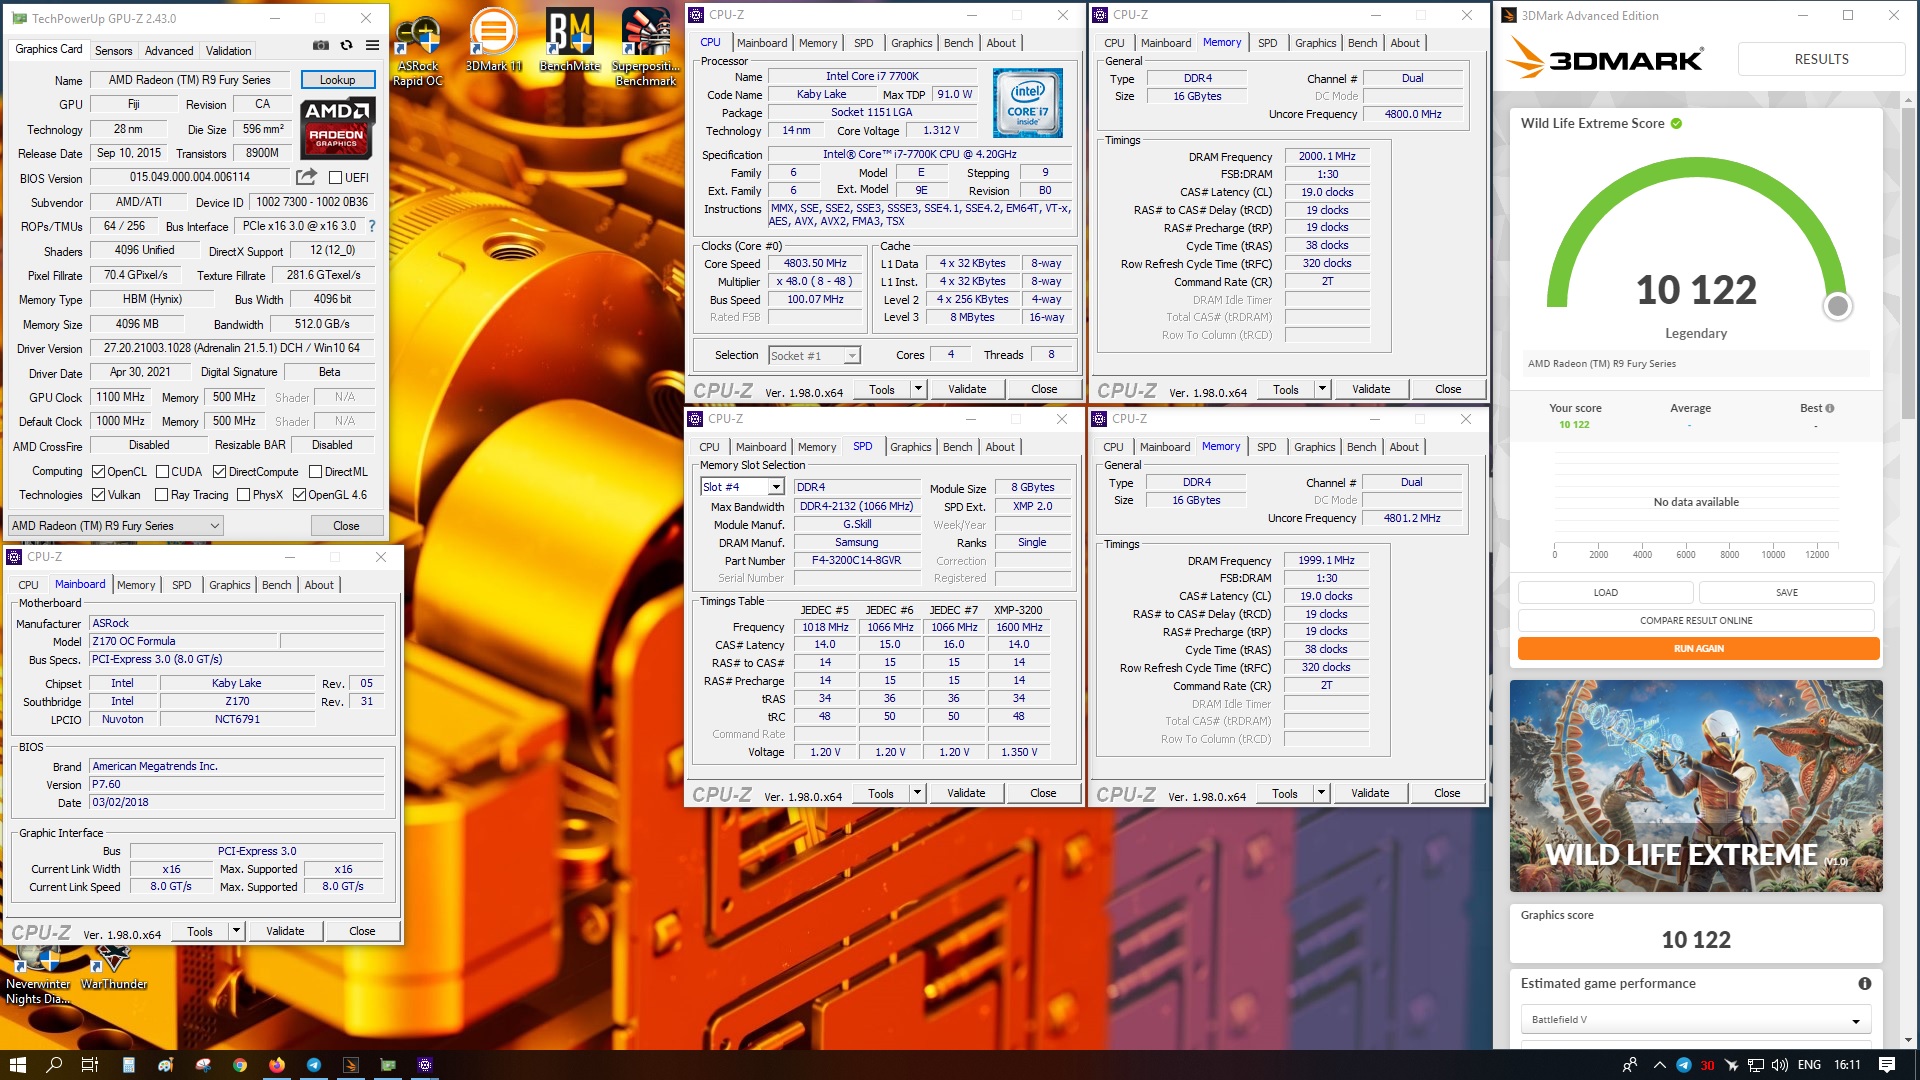Image resolution: width=1920 pixels, height=1080 pixels.
Task: Open Task View on the taskbar
Action: coord(89,1065)
